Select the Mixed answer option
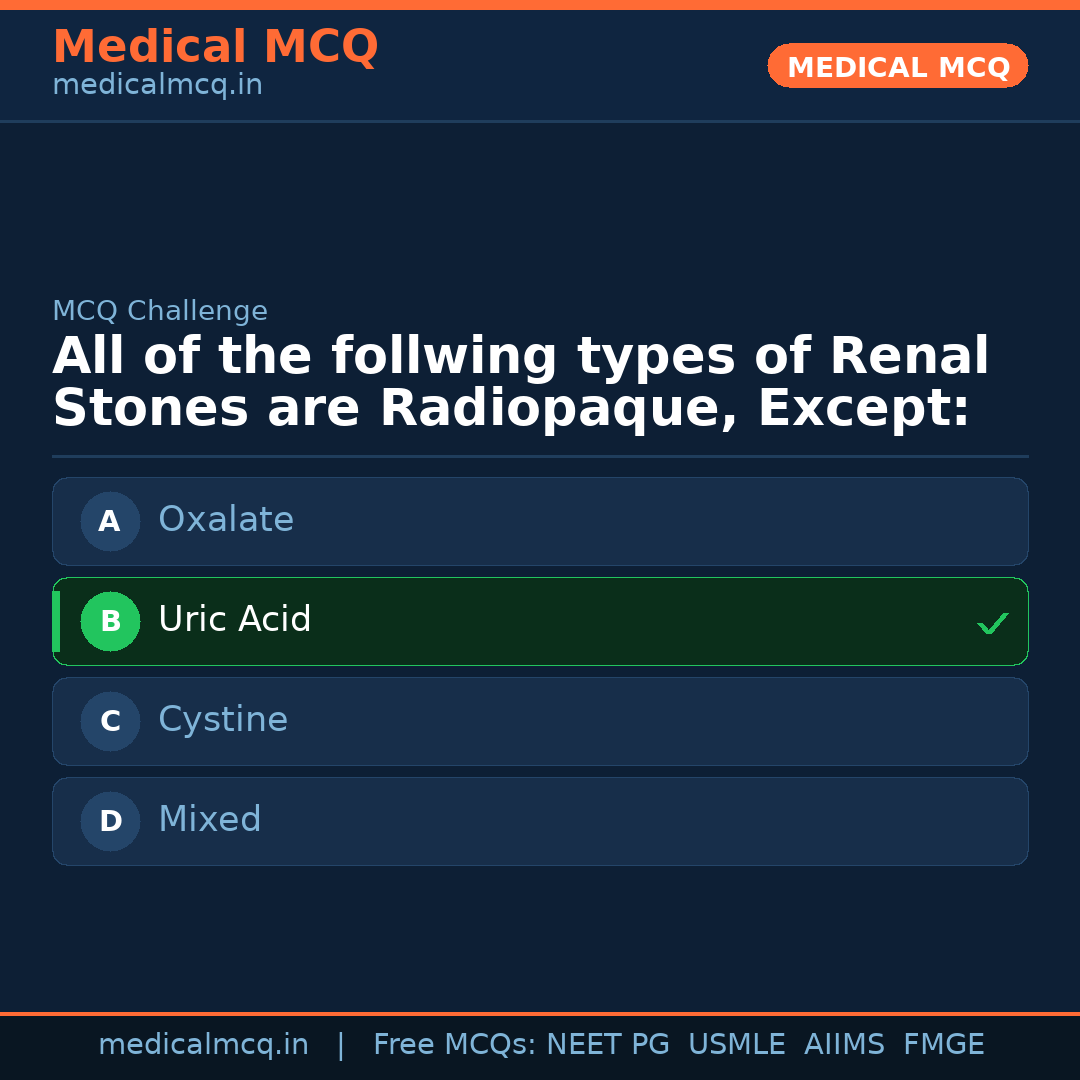The width and height of the screenshot is (1080, 1080). click(540, 821)
